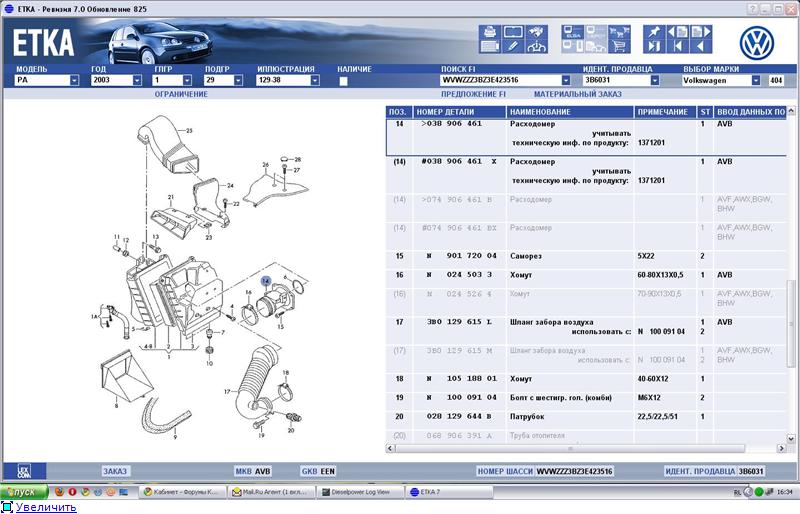The image size is (800, 514).
Task: Click the jump-to-first arrow icon
Action: [678, 46]
